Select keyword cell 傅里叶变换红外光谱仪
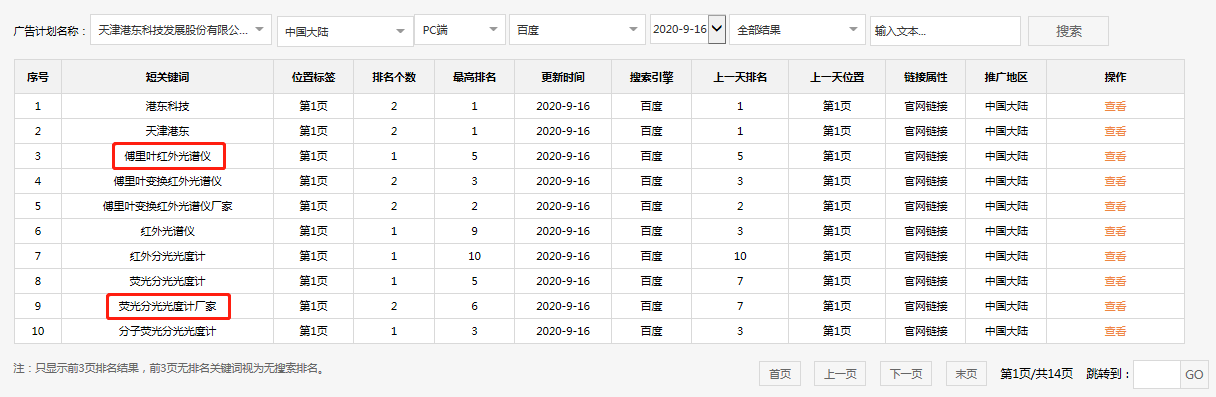 pos(167,181)
